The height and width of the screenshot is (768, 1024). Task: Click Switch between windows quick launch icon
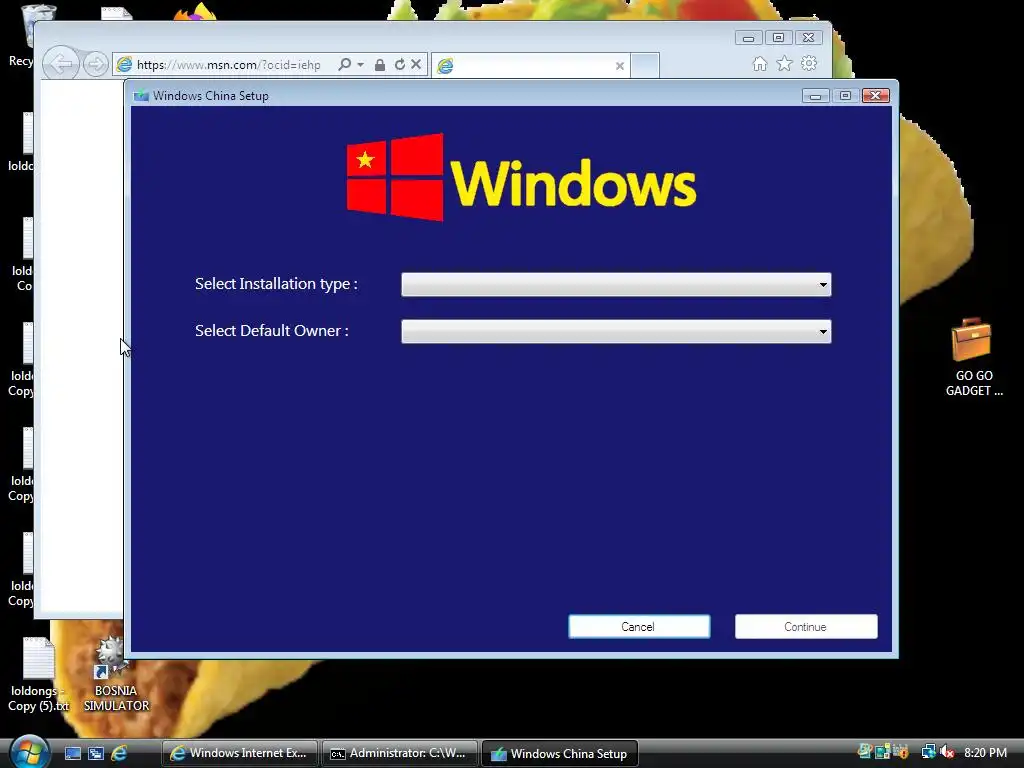(x=95, y=753)
